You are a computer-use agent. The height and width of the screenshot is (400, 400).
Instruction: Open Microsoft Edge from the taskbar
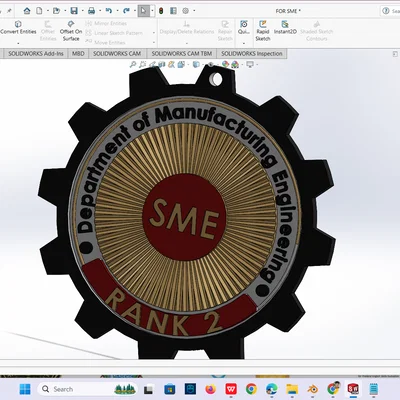tap(272, 389)
